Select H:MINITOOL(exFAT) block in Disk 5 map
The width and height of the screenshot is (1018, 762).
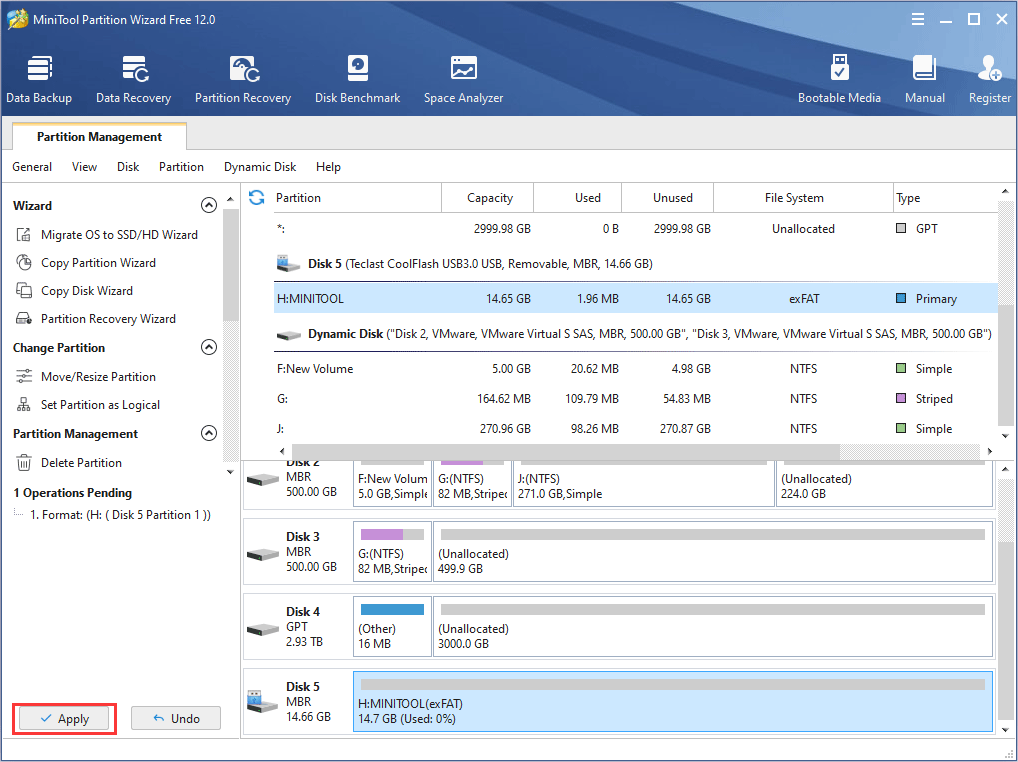point(673,702)
